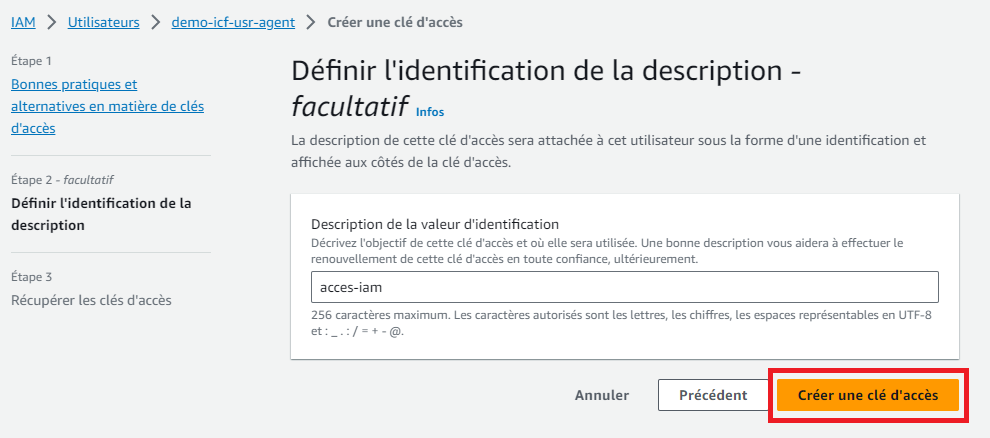Click chevron separator after IAM breadcrumb
The image size is (990, 438).
(x=52, y=23)
